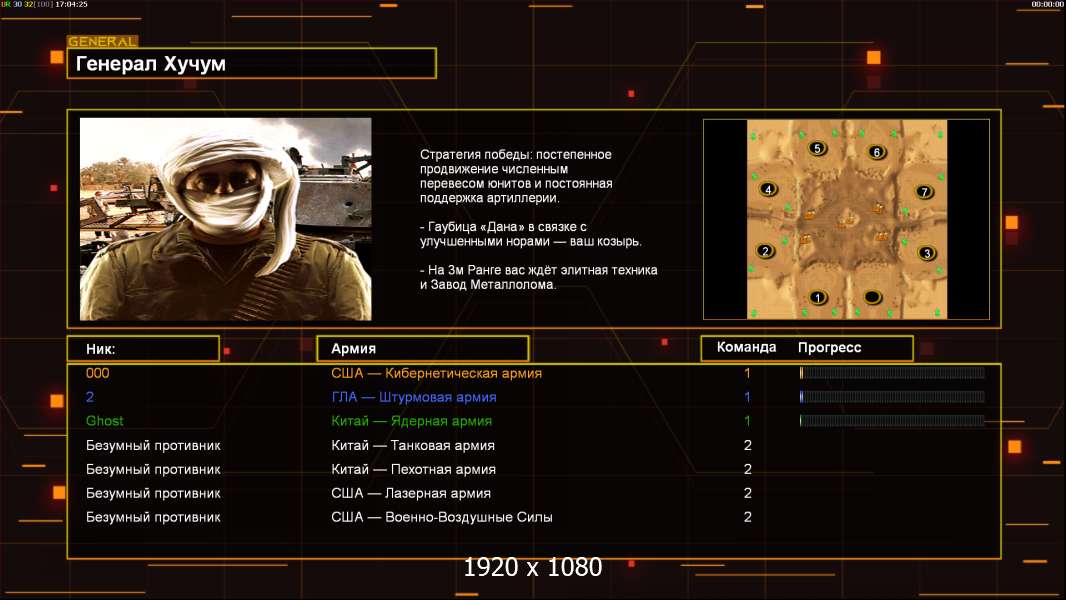Click "Безумный противник" in the Танковая армия row
1066x600 pixels.
[x=153, y=446]
